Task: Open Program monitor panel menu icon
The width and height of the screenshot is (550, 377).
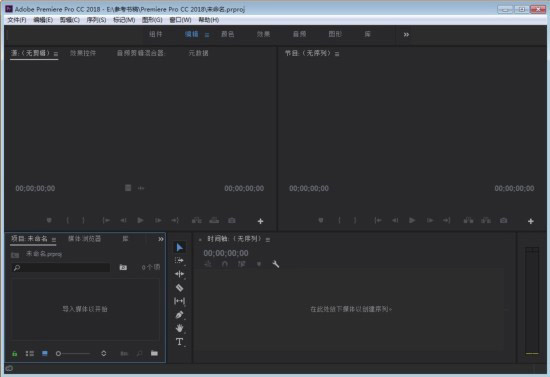Action: pyautogui.click(x=337, y=54)
